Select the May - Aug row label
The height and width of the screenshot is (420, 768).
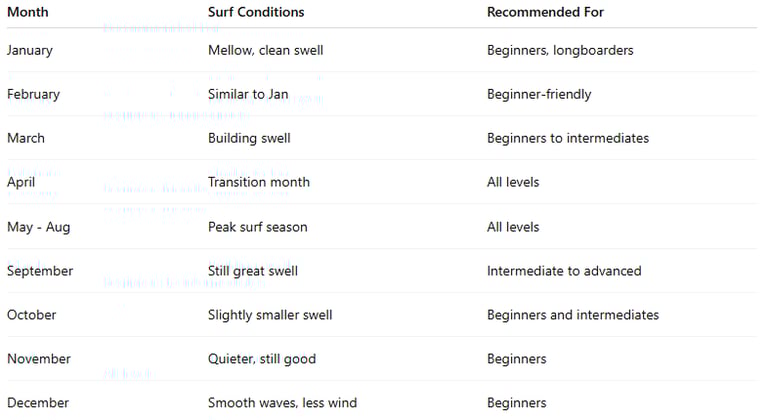point(39,227)
